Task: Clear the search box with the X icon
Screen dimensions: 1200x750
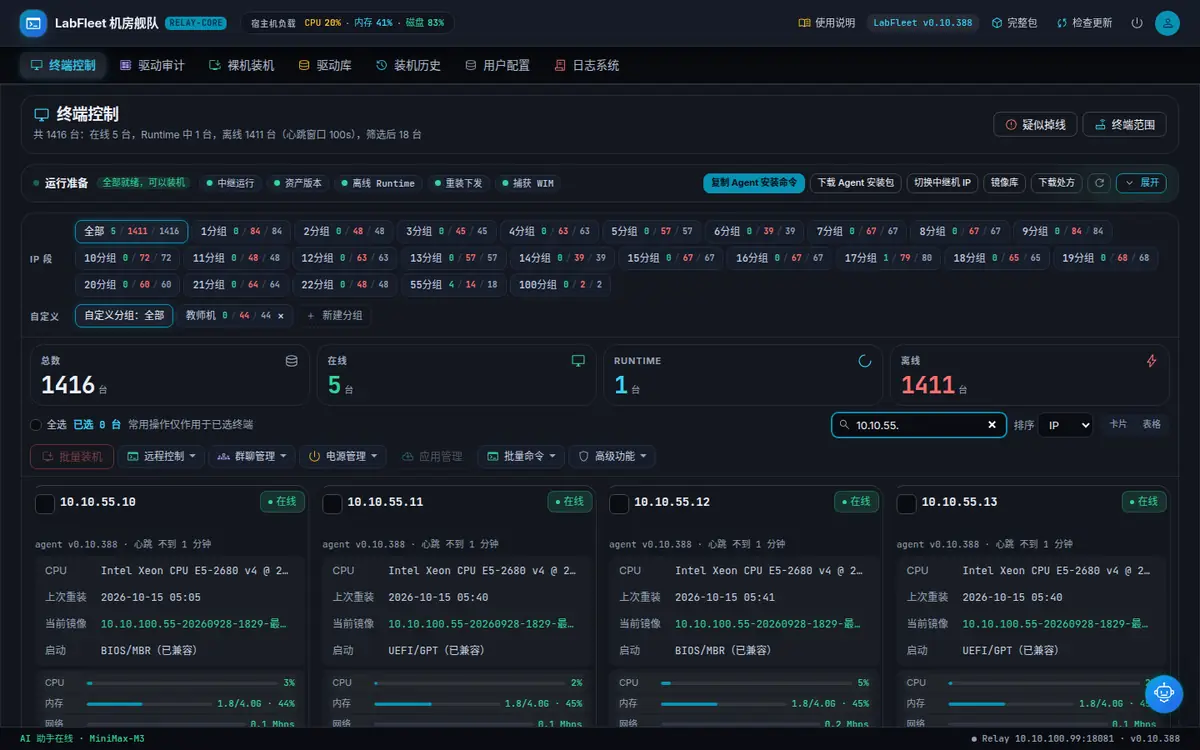Action: tap(992, 425)
